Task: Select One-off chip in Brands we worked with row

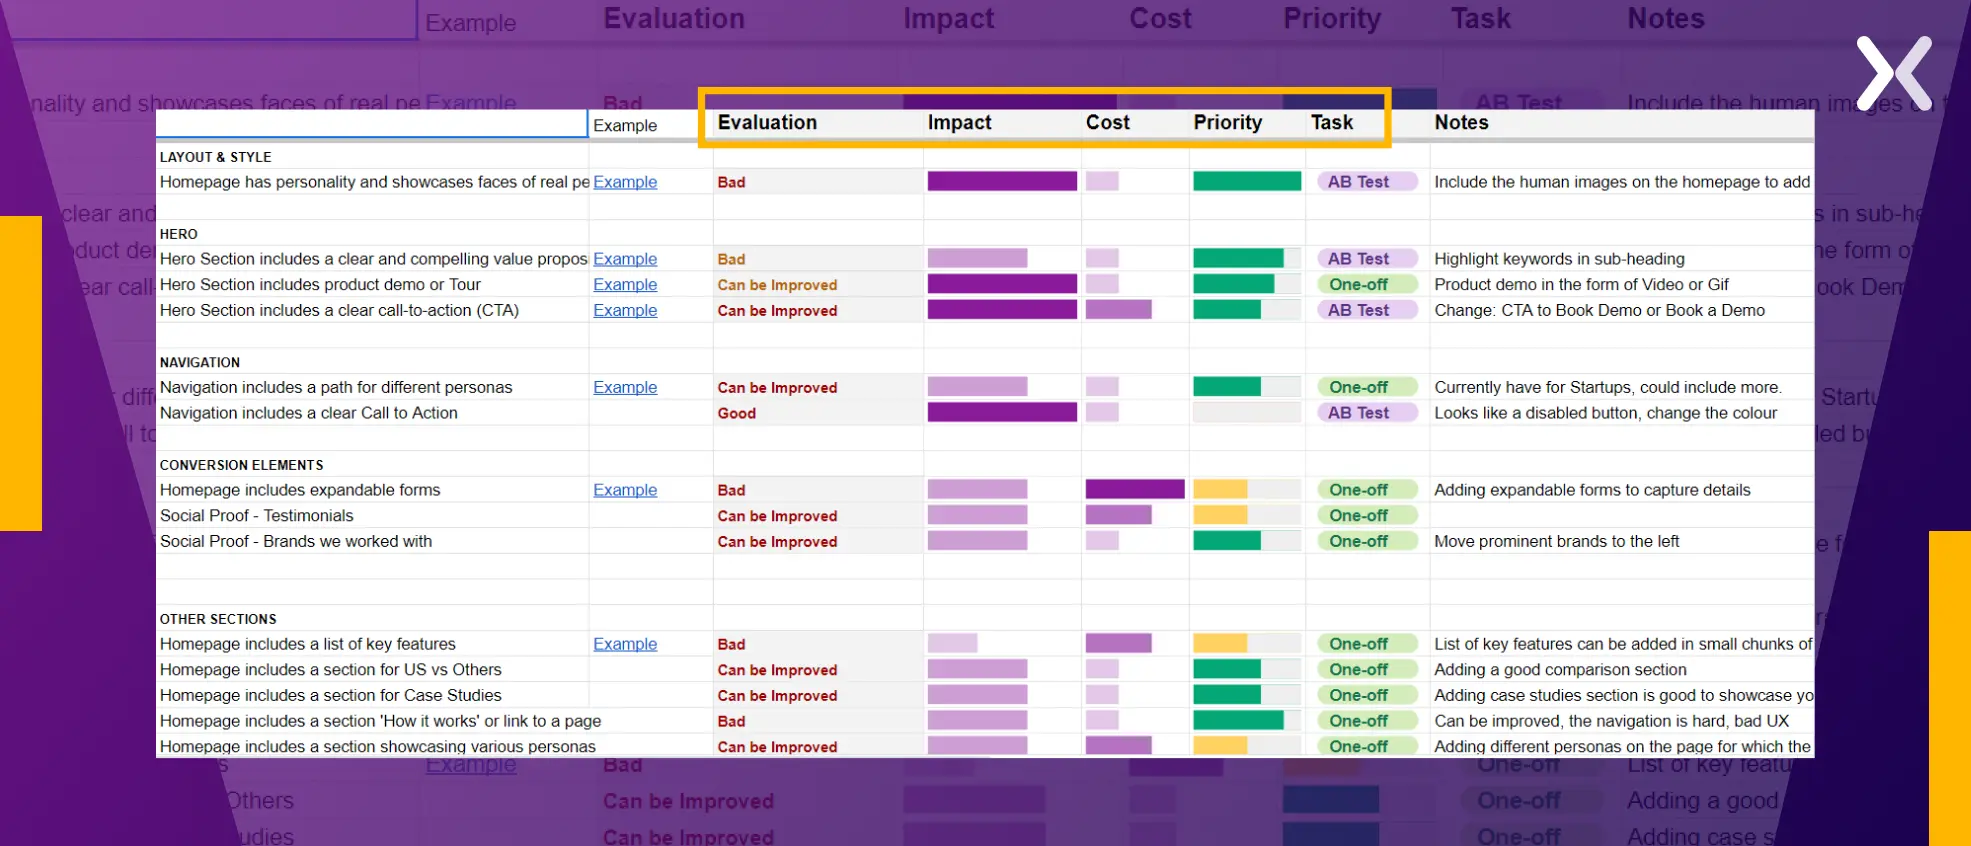Action: [1366, 542]
